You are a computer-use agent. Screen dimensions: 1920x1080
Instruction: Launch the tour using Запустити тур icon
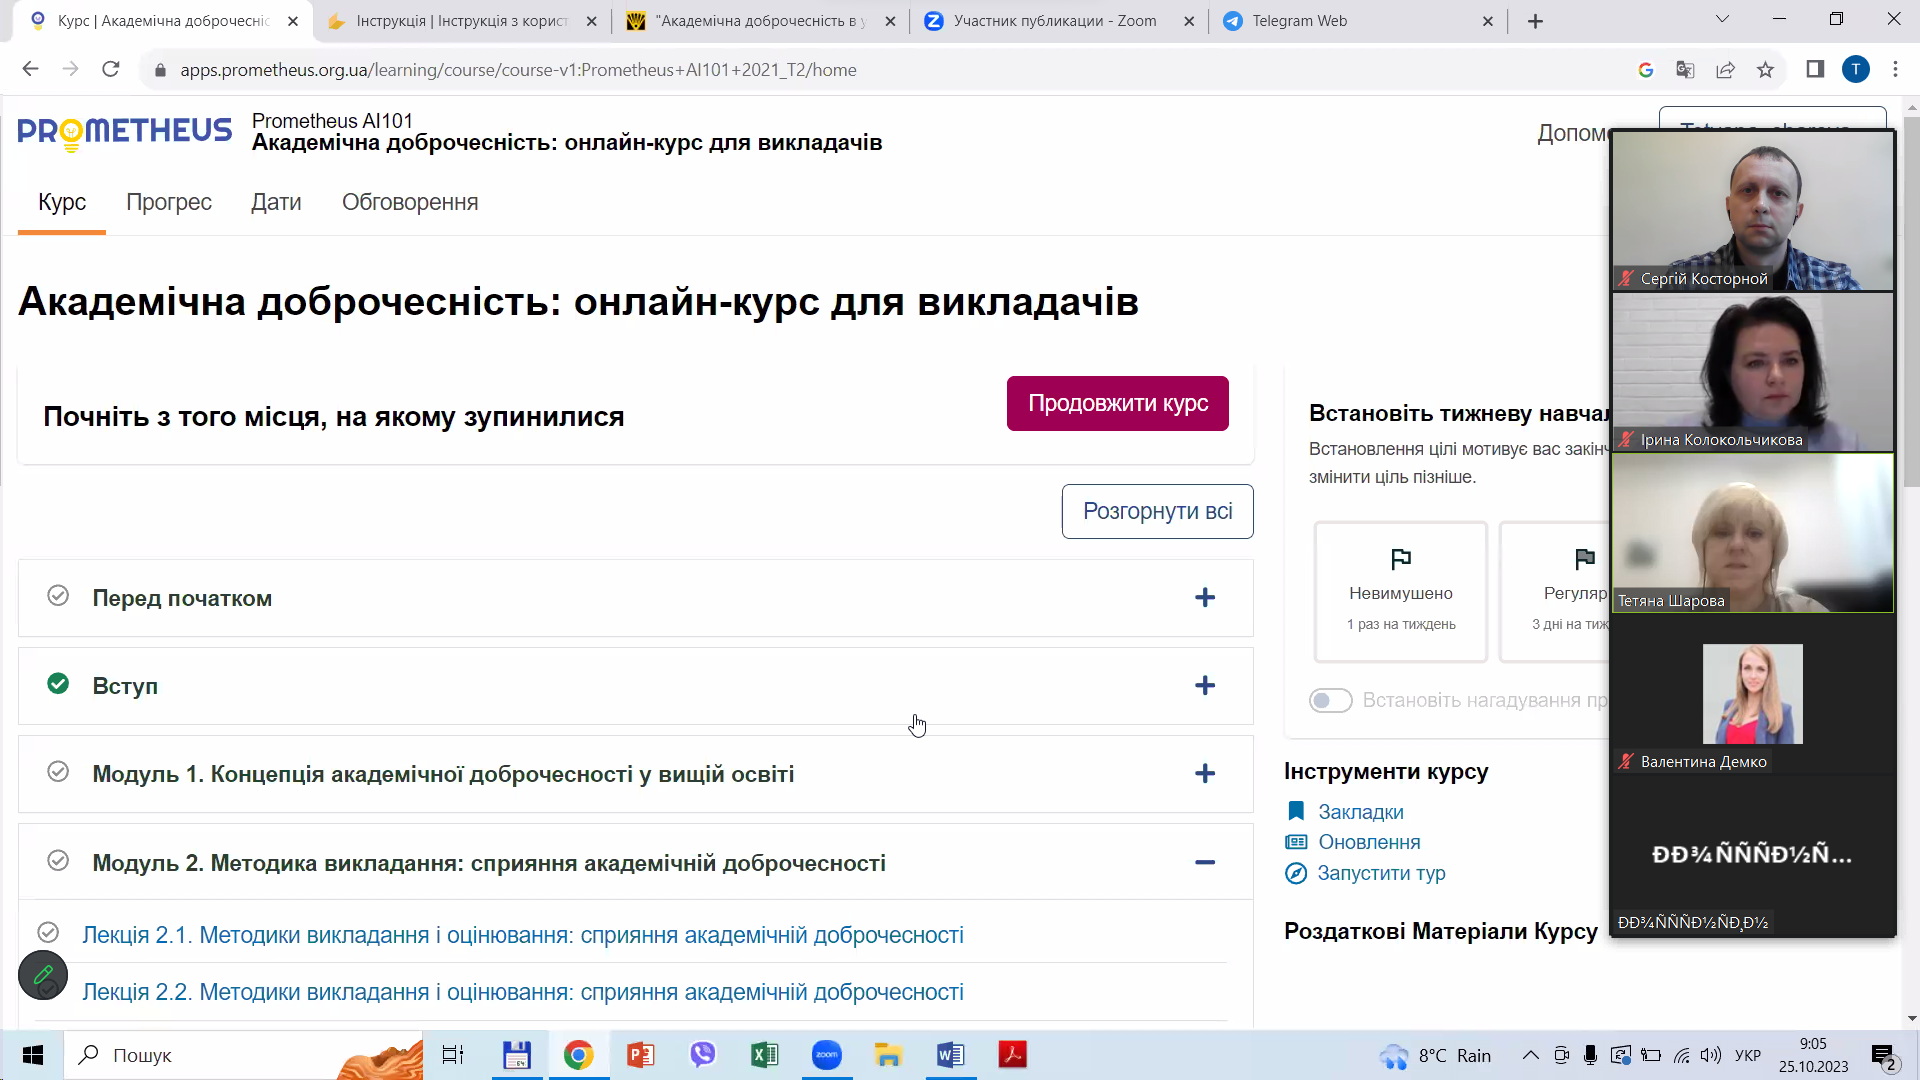[1297, 873]
